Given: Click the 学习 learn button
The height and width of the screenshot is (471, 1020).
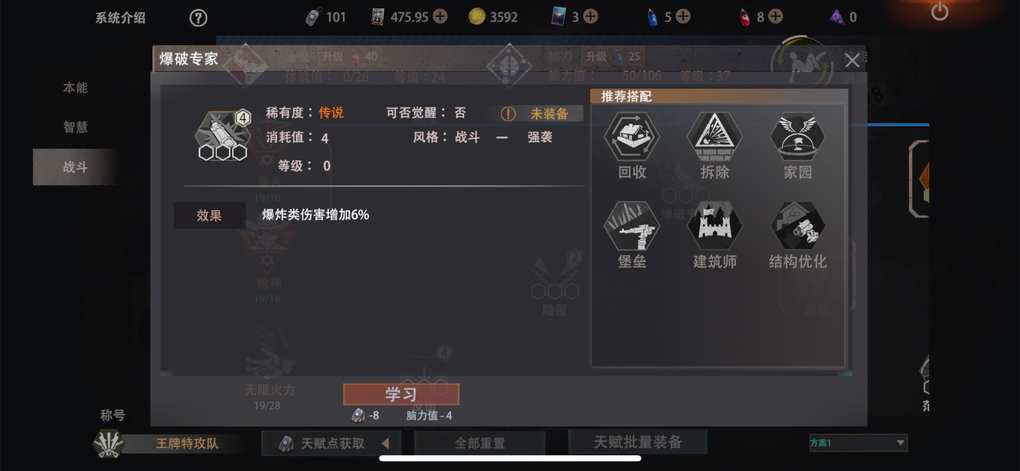Looking at the screenshot, I should (401, 394).
